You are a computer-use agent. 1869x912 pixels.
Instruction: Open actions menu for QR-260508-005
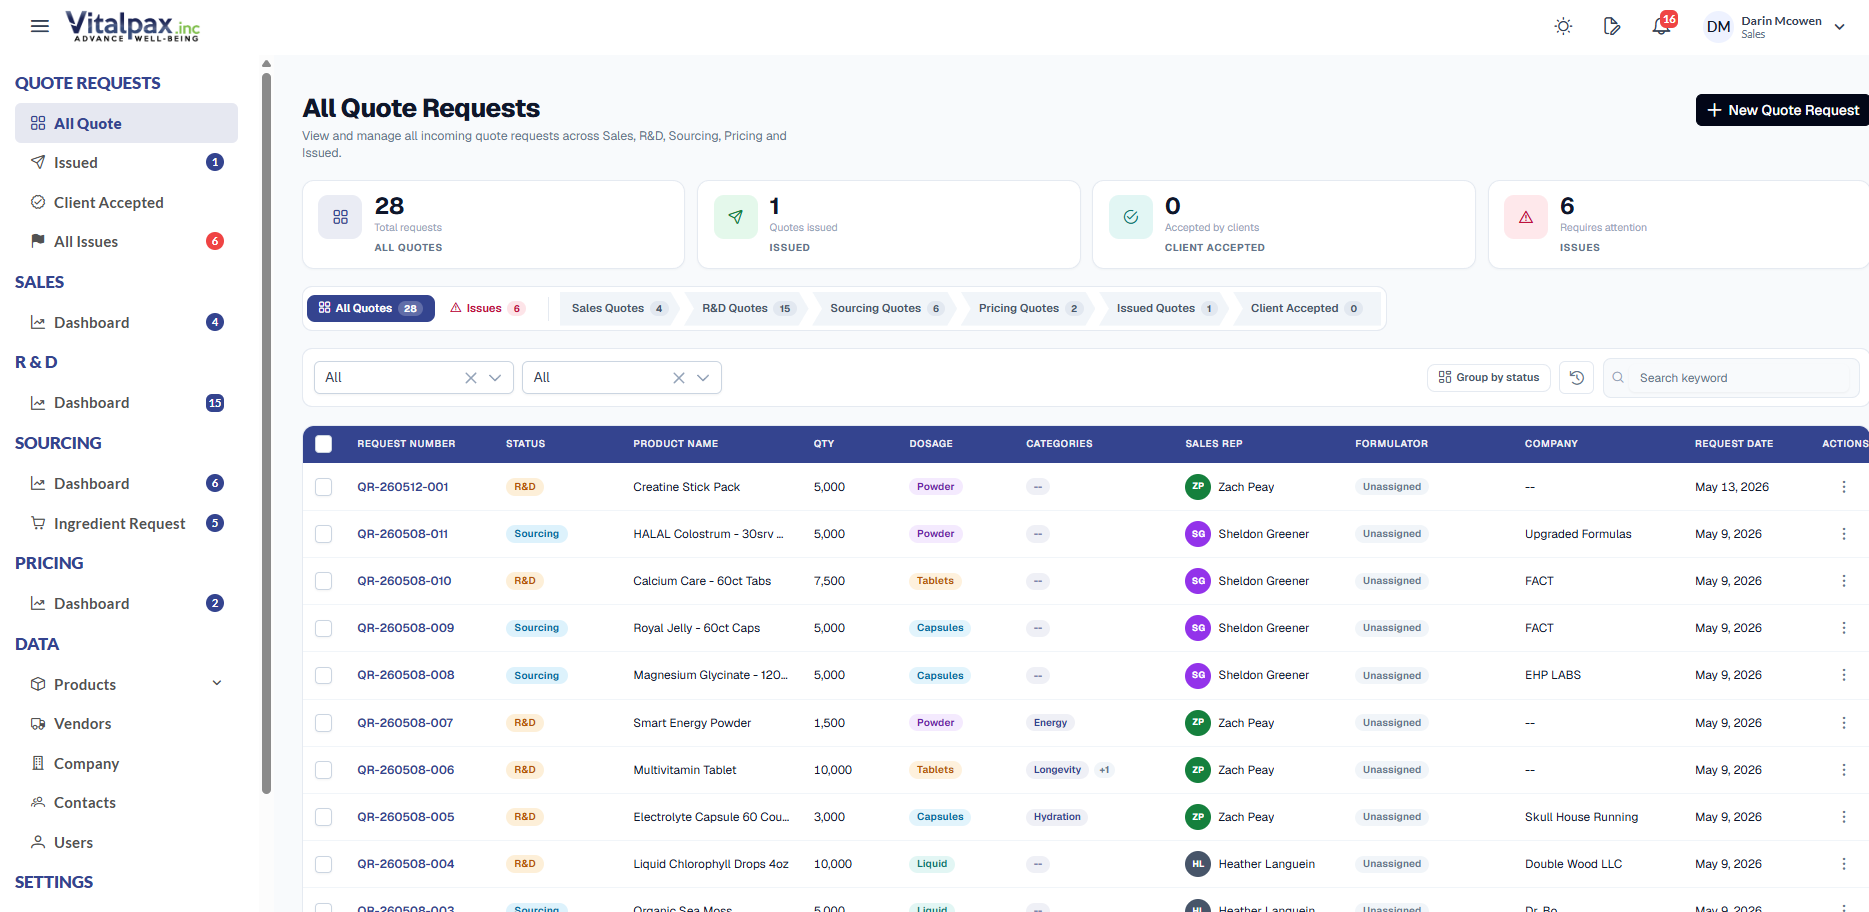1844,817
